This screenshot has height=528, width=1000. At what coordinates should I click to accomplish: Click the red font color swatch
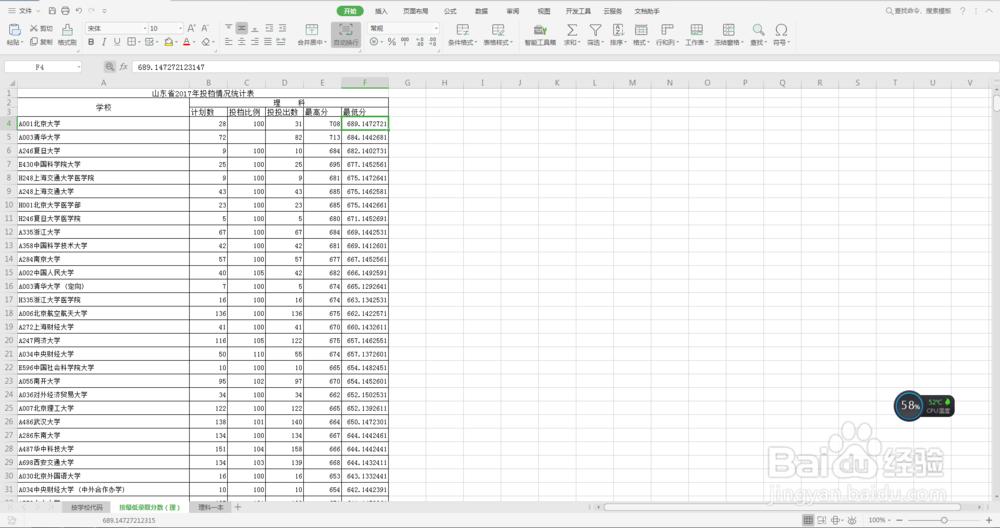186,42
